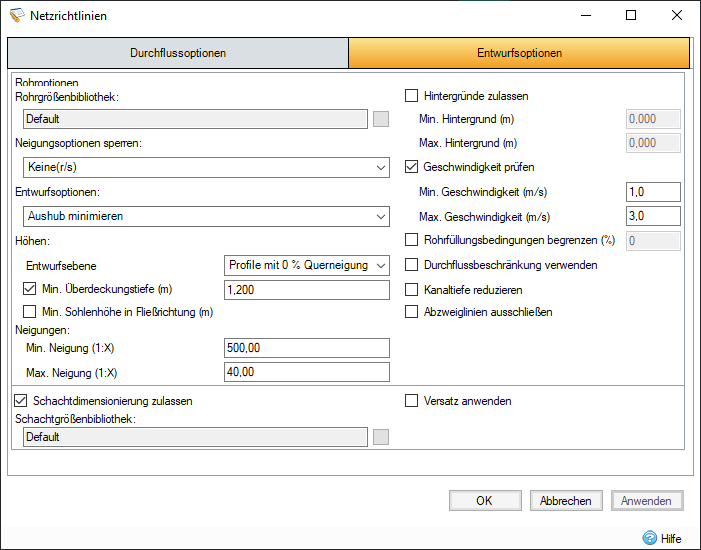Close the Netzrichtlinien dialog window

tap(677, 15)
